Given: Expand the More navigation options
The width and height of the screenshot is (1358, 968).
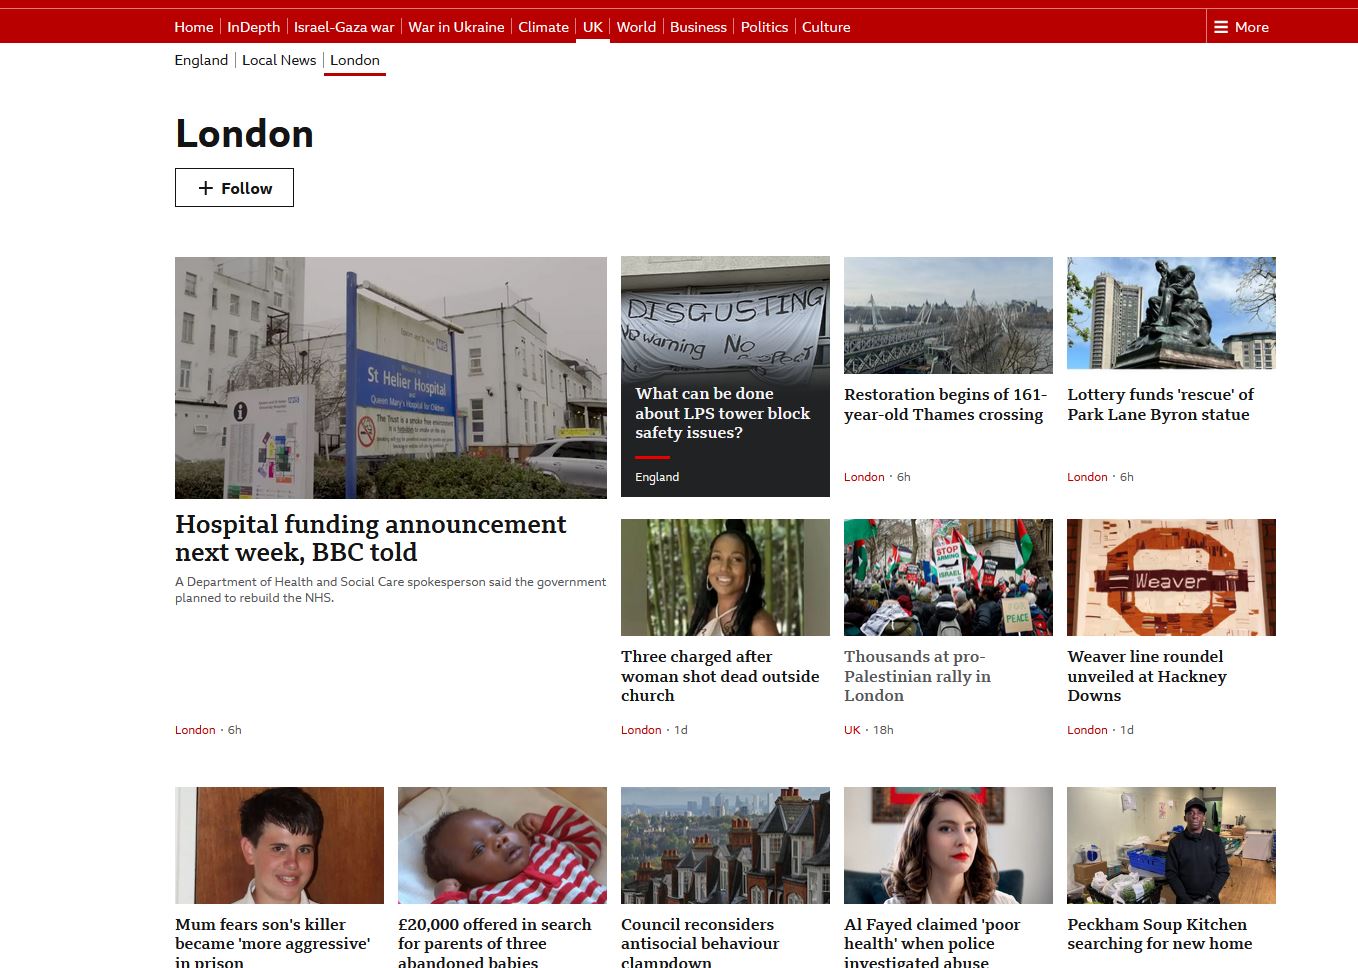Looking at the screenshot, I should (x=1241, y=27).
